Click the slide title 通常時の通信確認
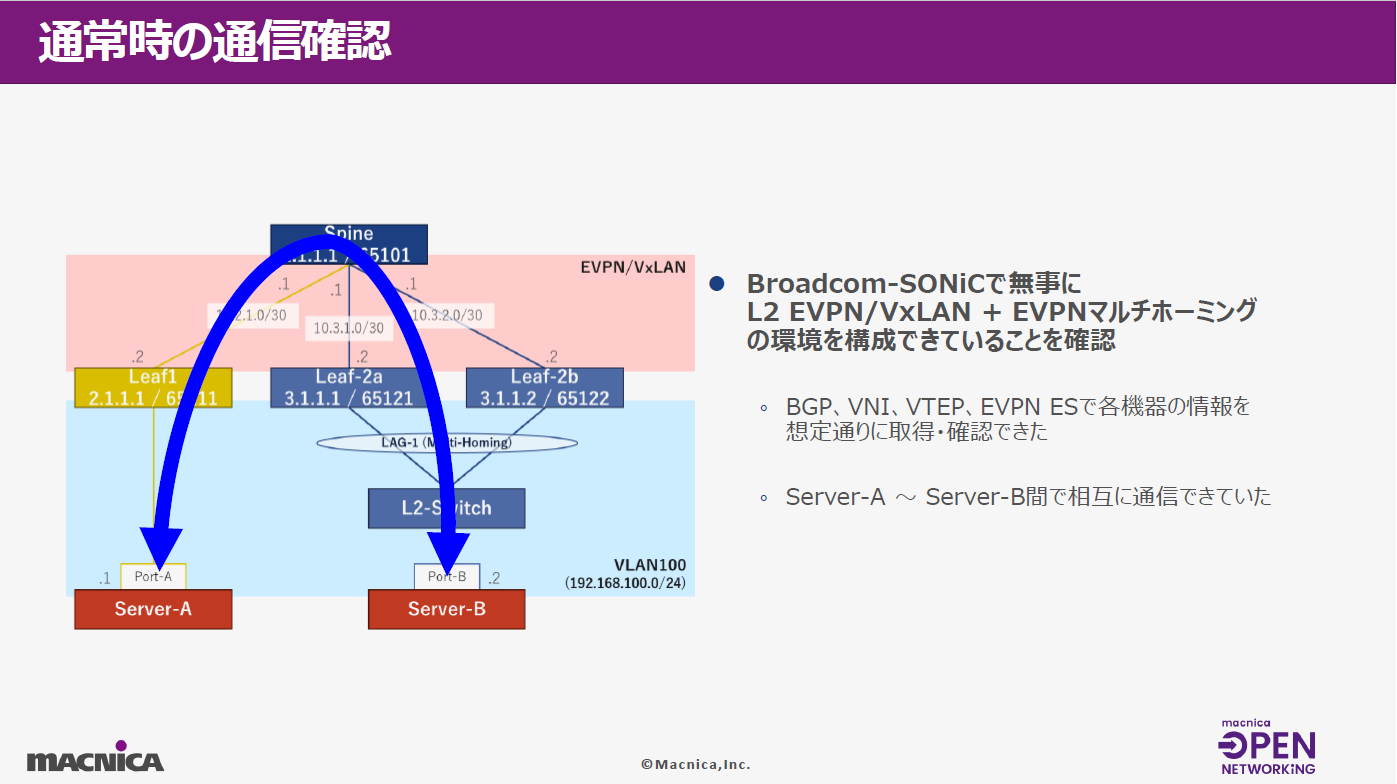Screen dimensions: 1397x784 click(x=213, y=43)
